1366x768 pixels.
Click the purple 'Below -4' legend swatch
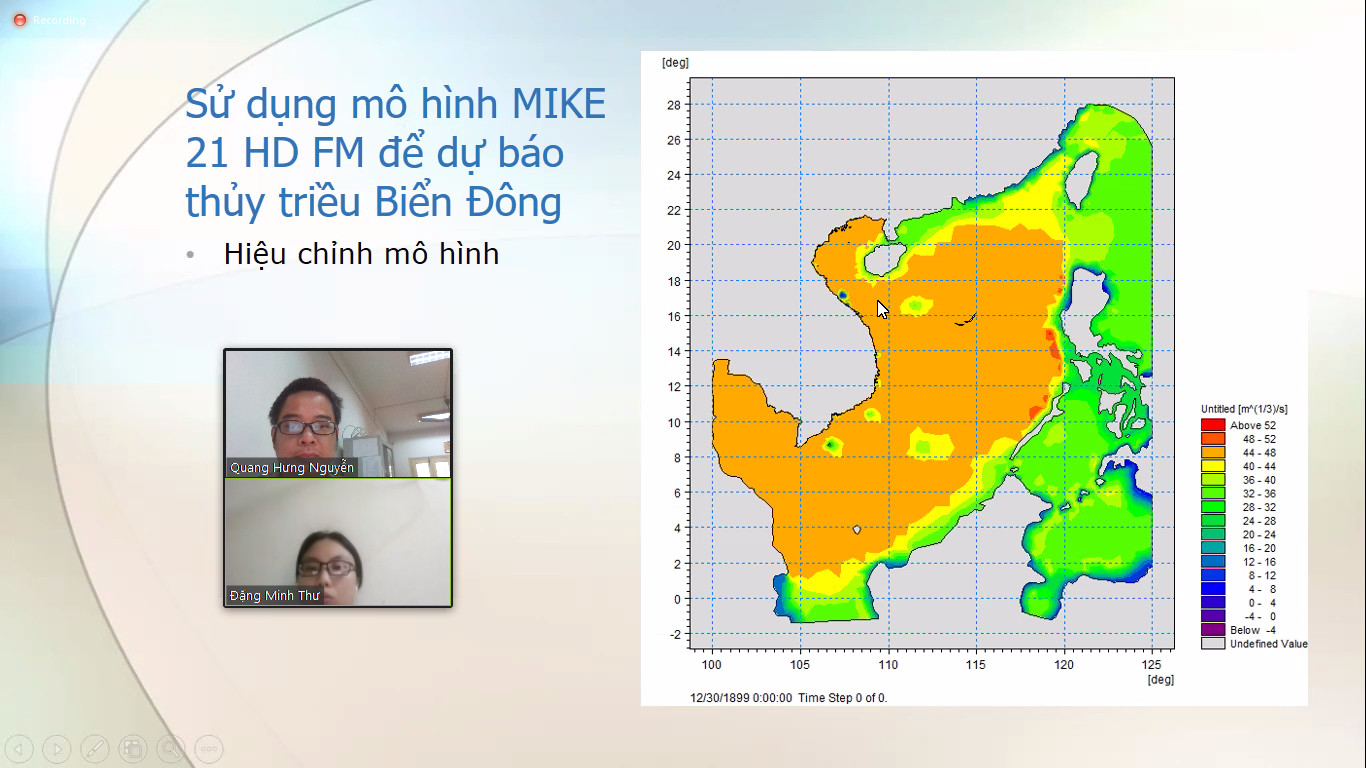tap(1213, 630)
